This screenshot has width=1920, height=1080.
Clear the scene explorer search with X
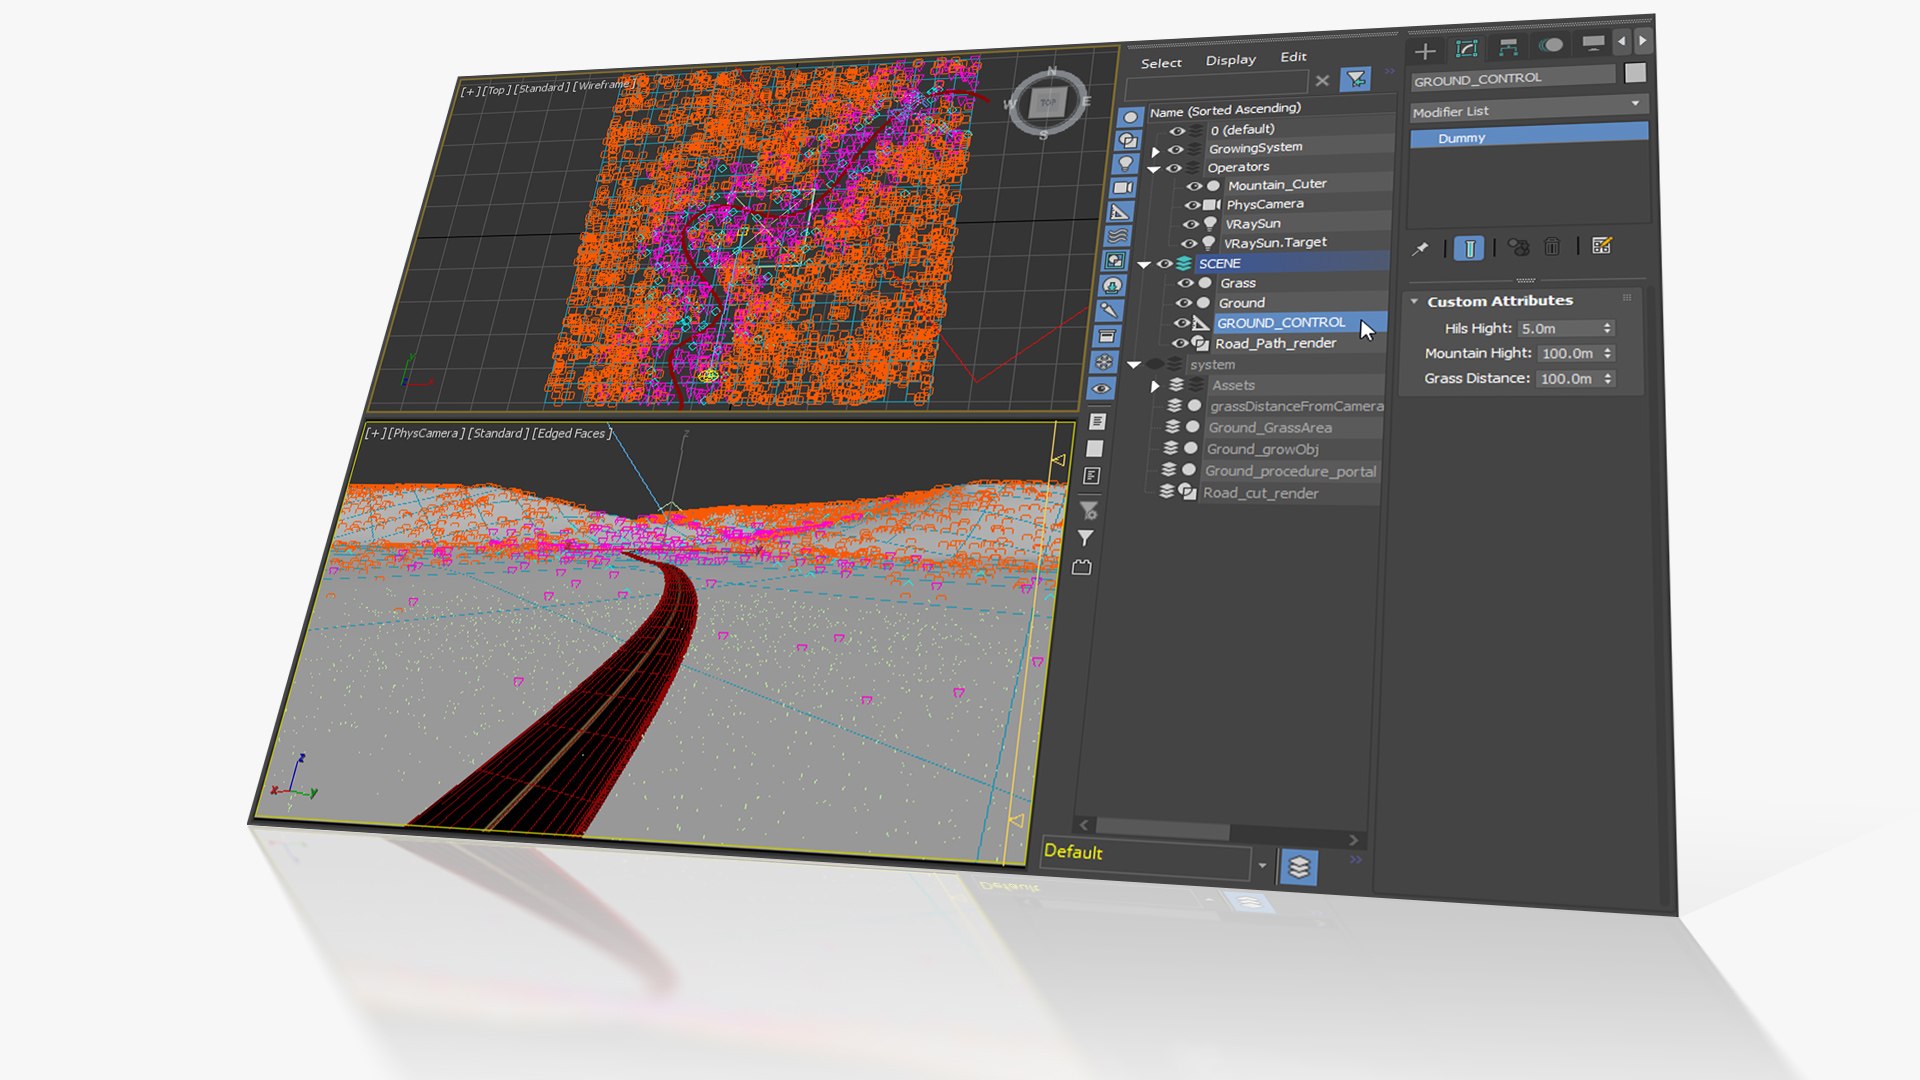tap(1322, 81)
